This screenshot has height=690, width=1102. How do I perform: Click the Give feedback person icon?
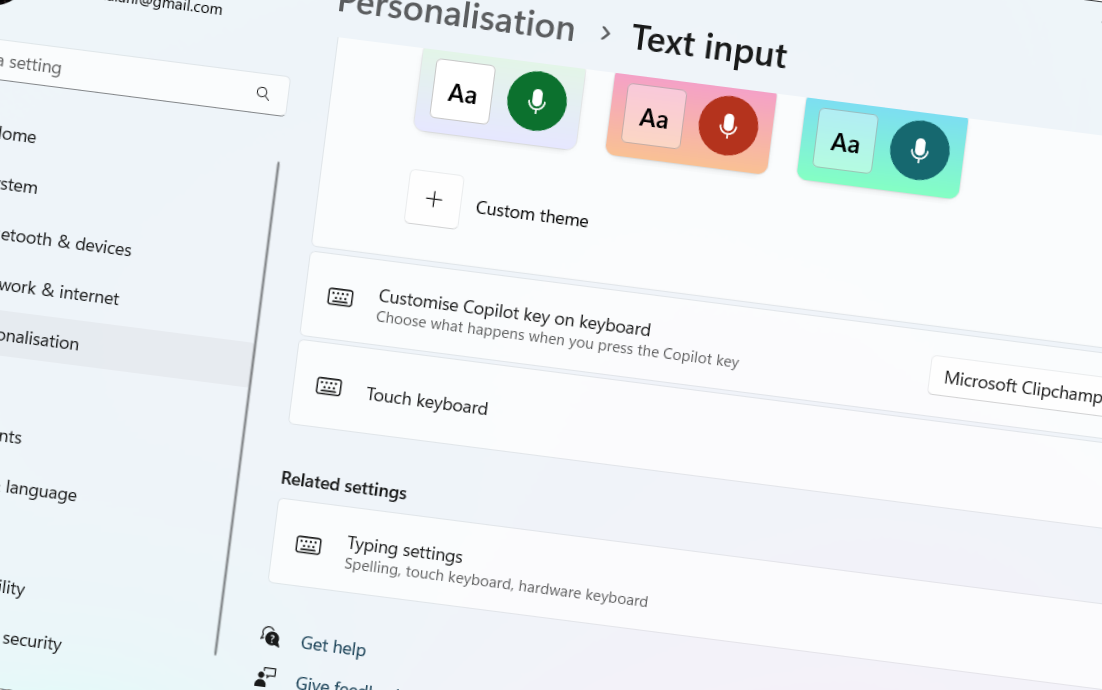pyautogui.click(x=265, y=677)
